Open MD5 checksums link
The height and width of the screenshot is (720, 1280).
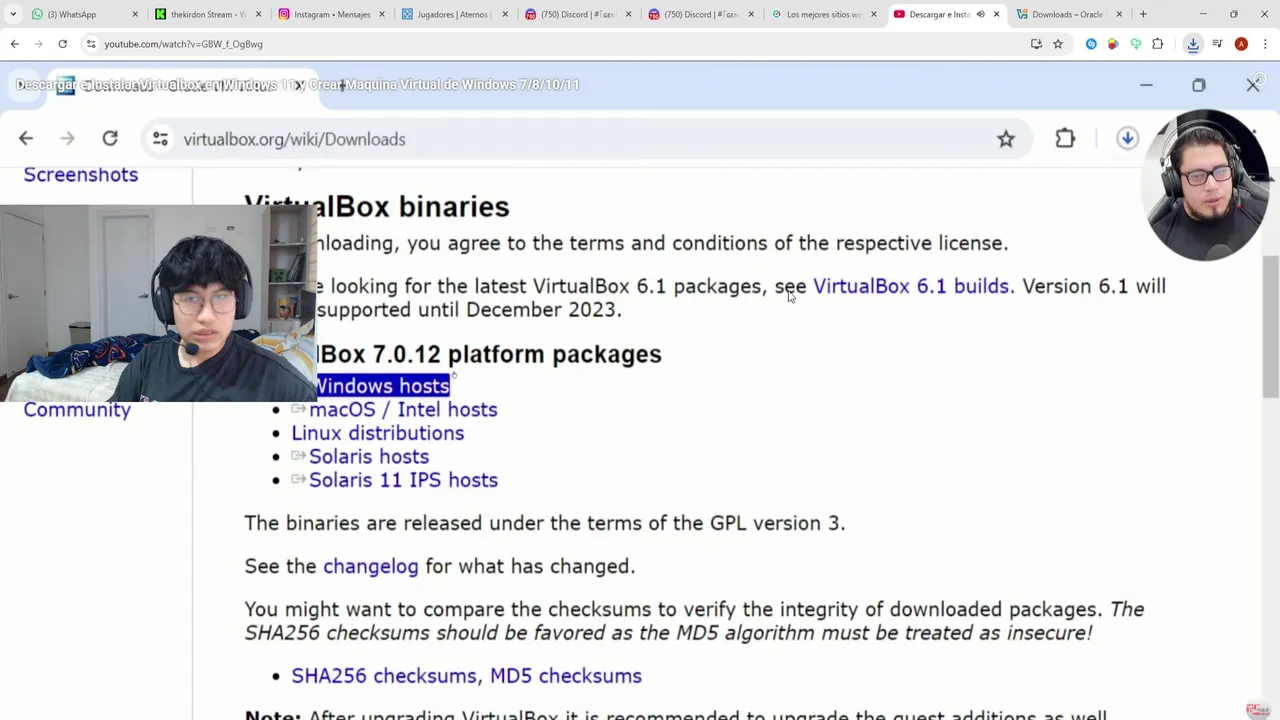[x=566, y=676]
